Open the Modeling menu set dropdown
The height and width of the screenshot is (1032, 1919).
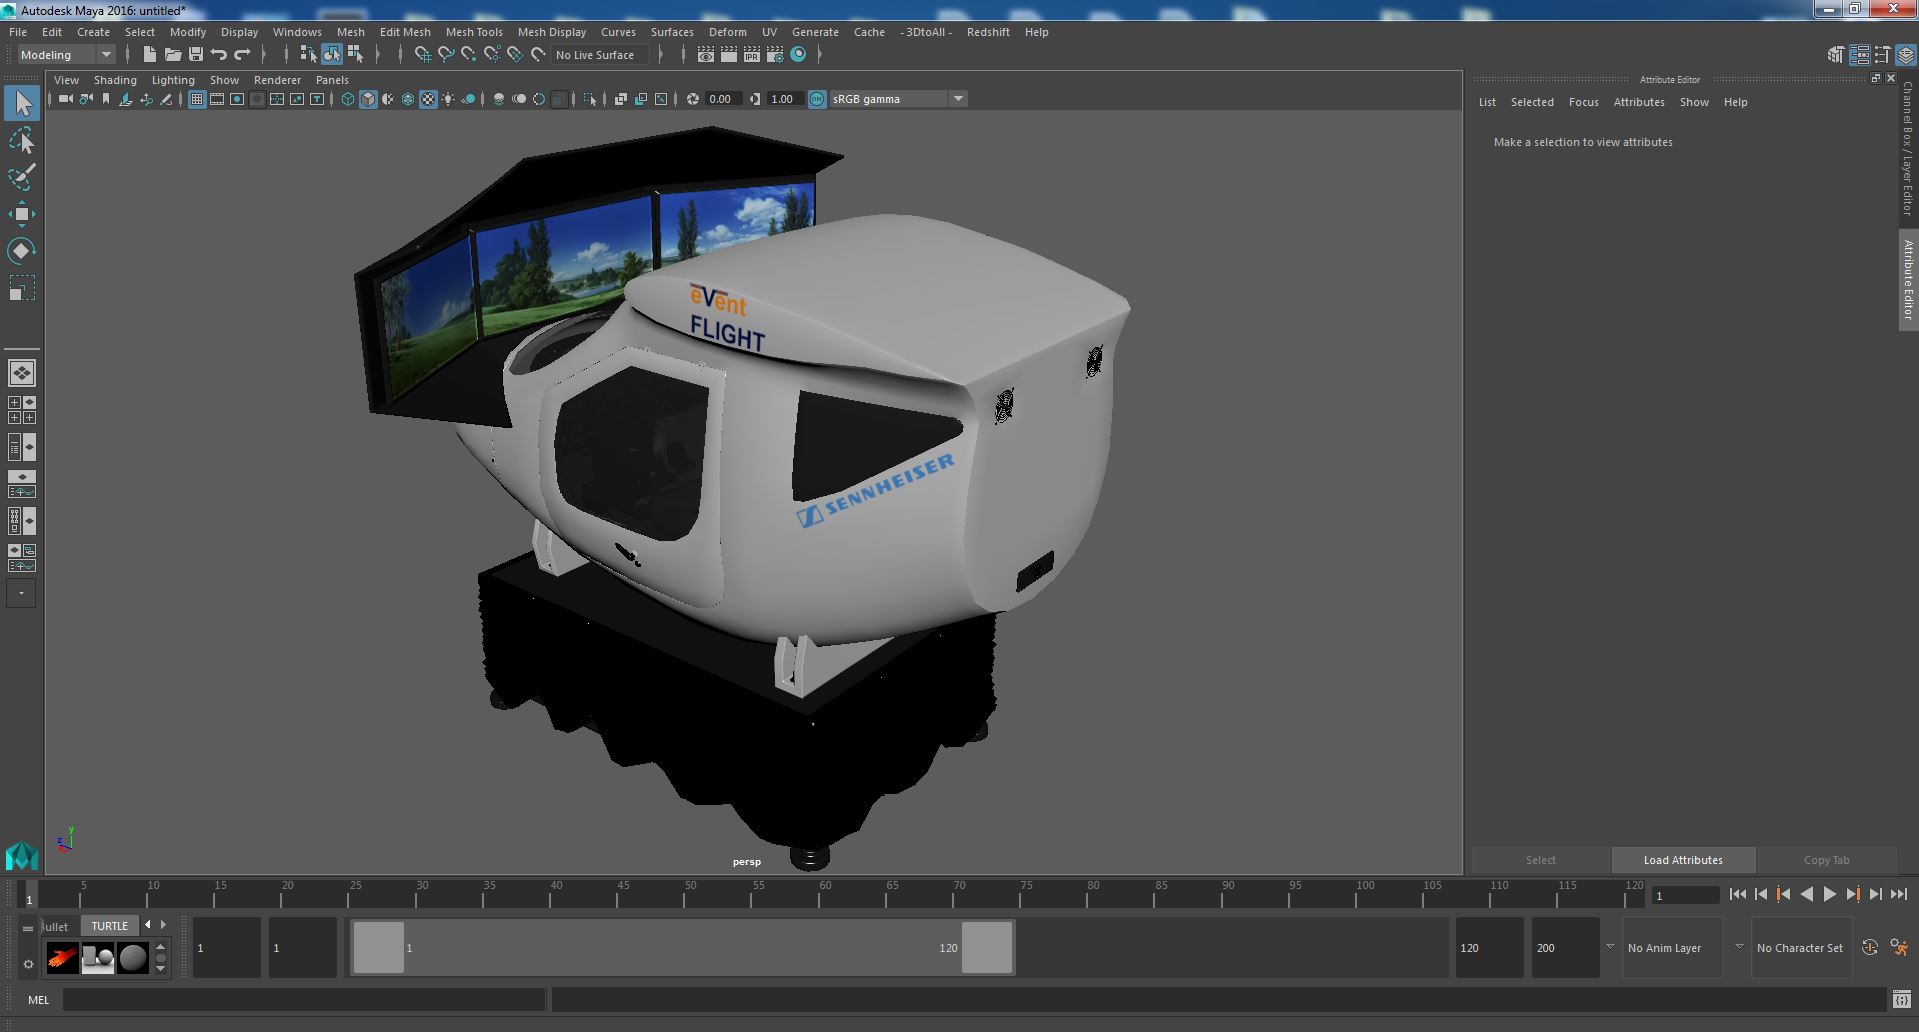66,55
